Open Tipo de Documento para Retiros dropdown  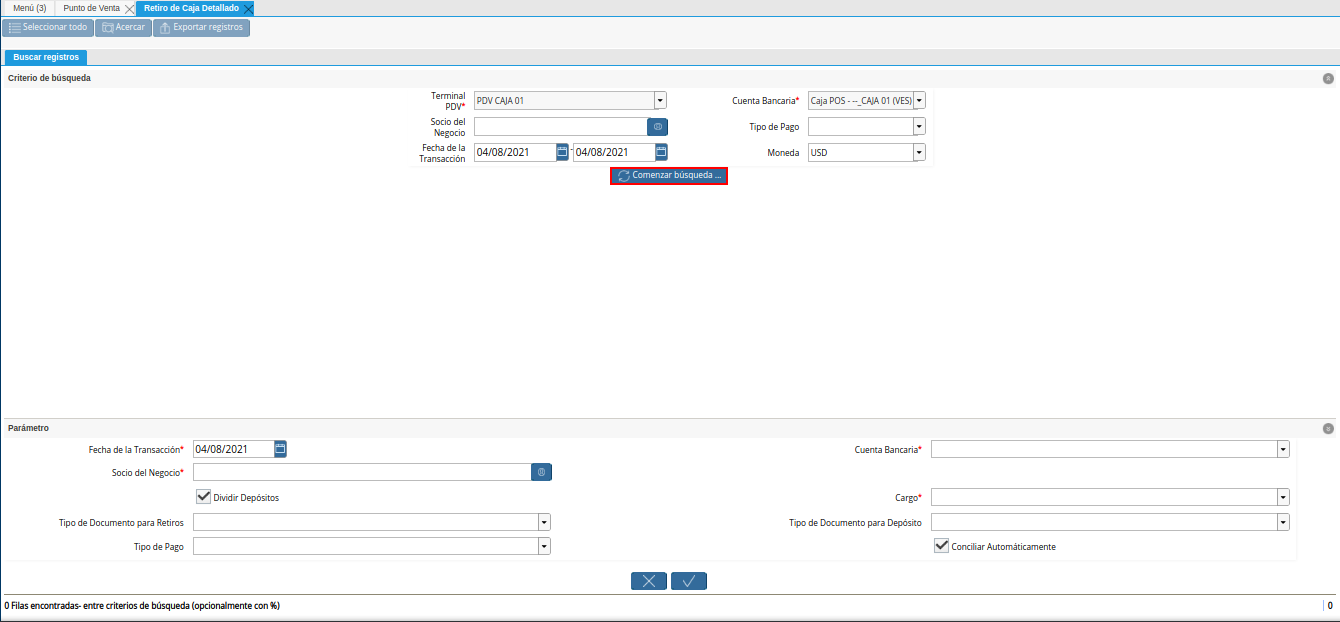(544, 522)
